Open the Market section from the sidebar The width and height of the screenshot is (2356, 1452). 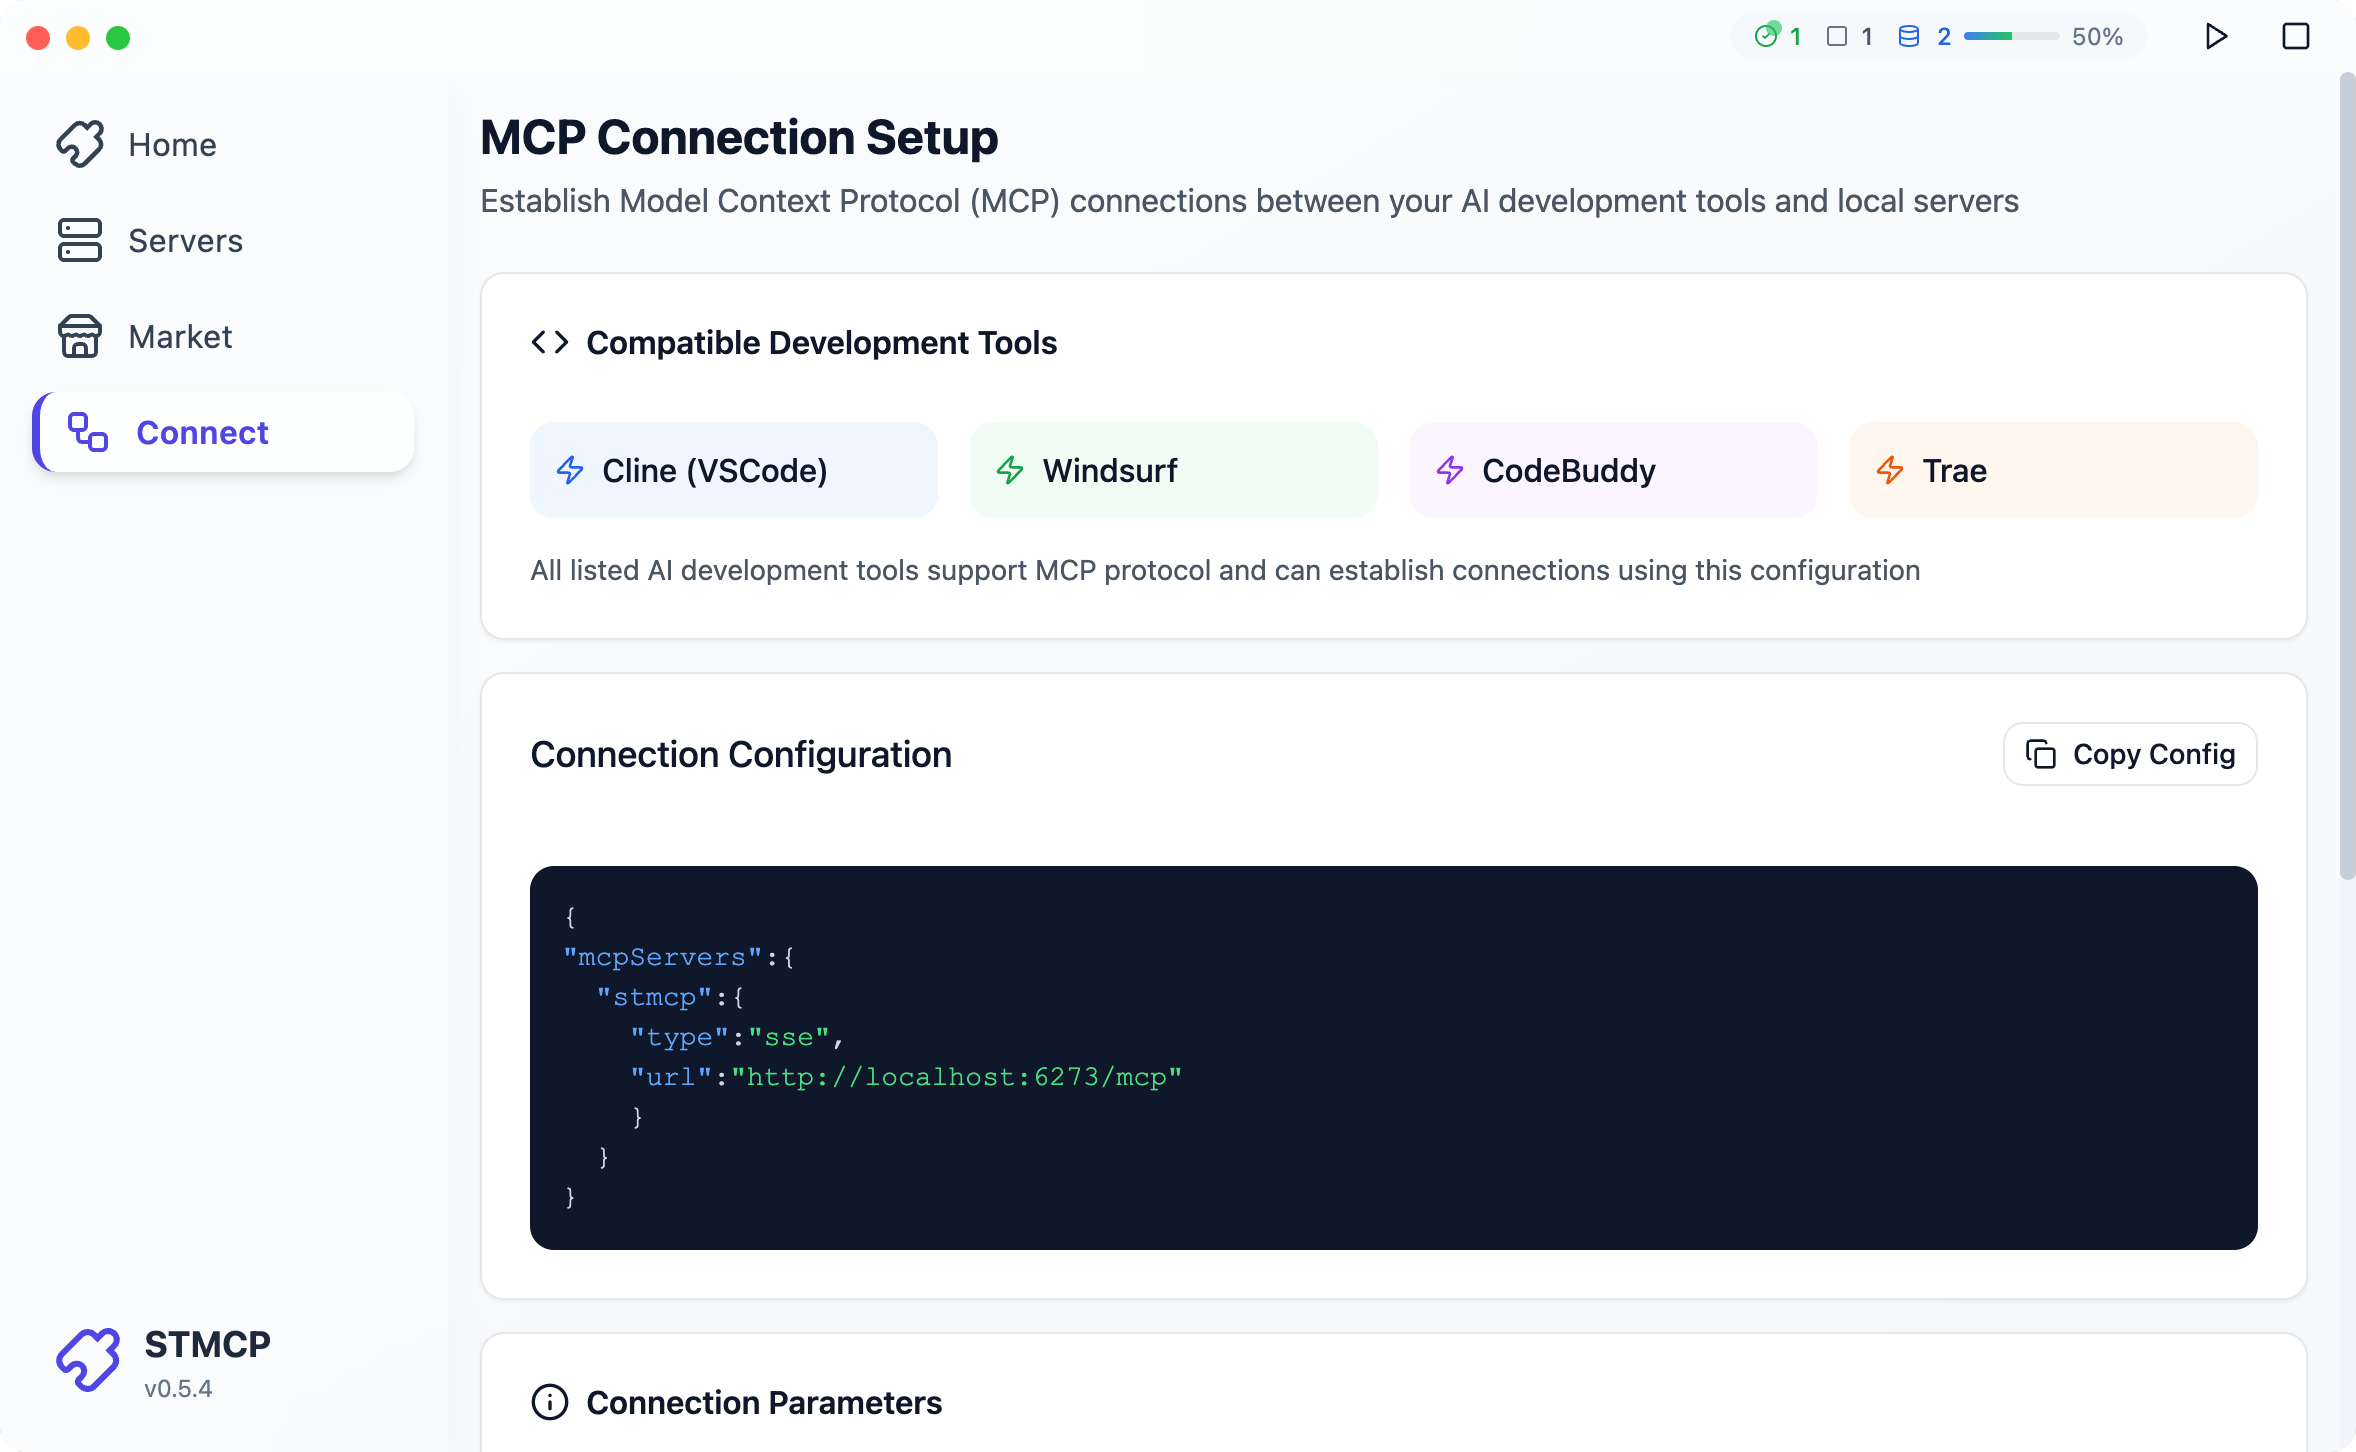click(180, 337)
